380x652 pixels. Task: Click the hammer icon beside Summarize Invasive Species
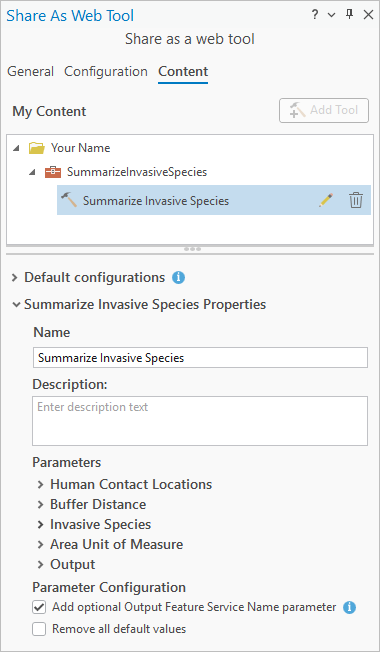pyautogui.click(x=69, y=200)
